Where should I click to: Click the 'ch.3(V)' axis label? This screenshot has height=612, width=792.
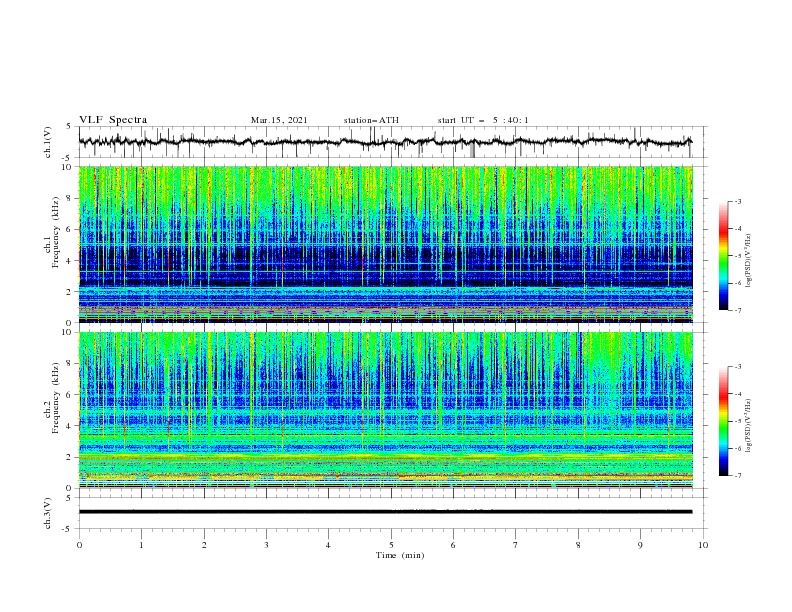click(48, 513)
